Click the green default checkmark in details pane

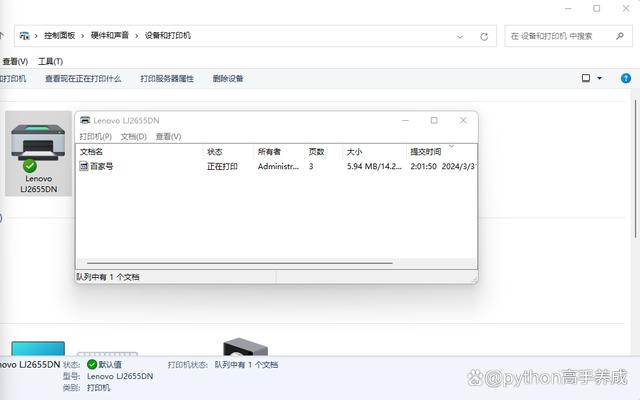92,364
